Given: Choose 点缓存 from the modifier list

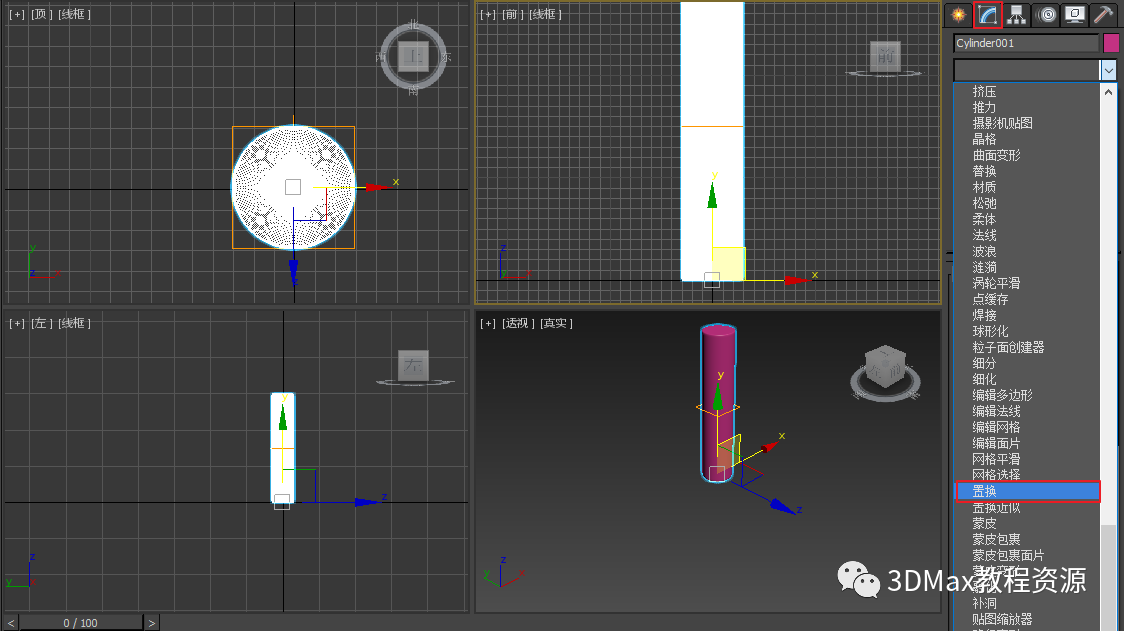Looking at the screenshot, I should click(x=990, y=299).
